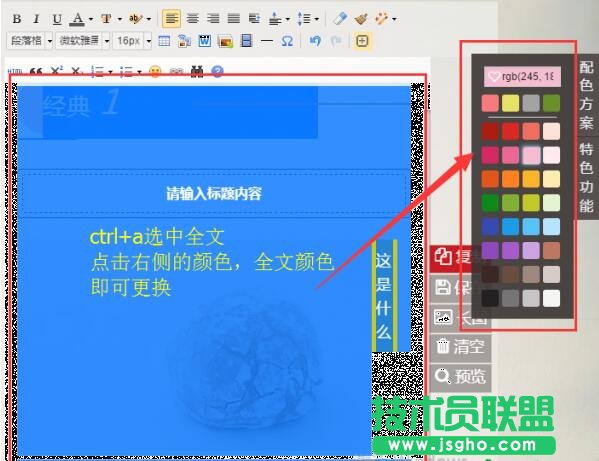Click the orange T text effect icon
Screen dimensions: 599x461
pos(106,19)
